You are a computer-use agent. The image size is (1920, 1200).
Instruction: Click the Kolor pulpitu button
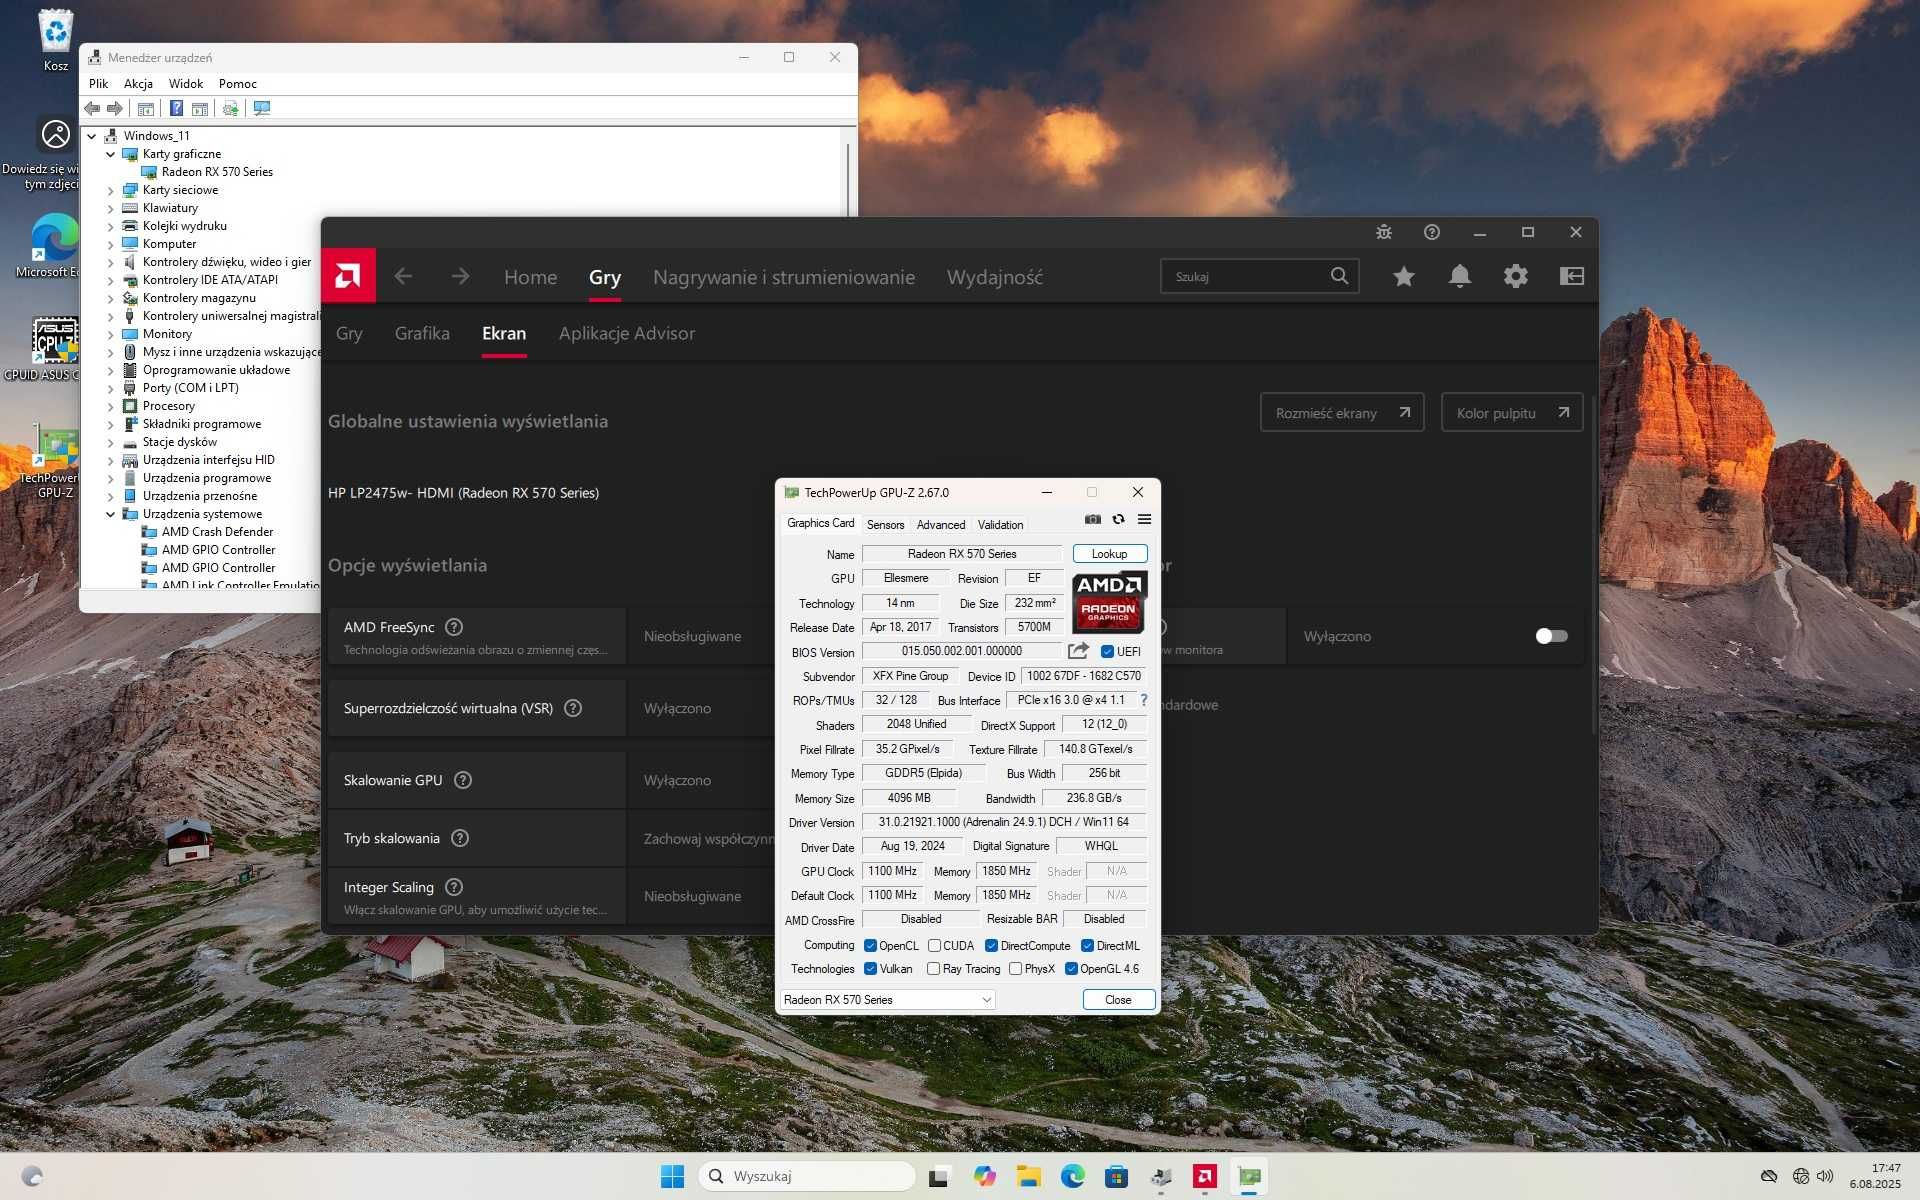point(1512,412)
